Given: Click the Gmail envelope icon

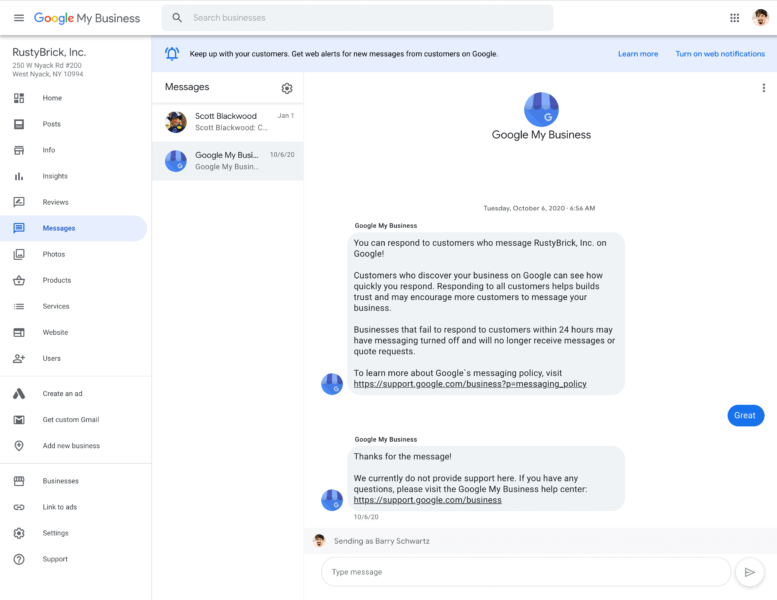Looking at the screenshot, I should (x=19, y=420).
